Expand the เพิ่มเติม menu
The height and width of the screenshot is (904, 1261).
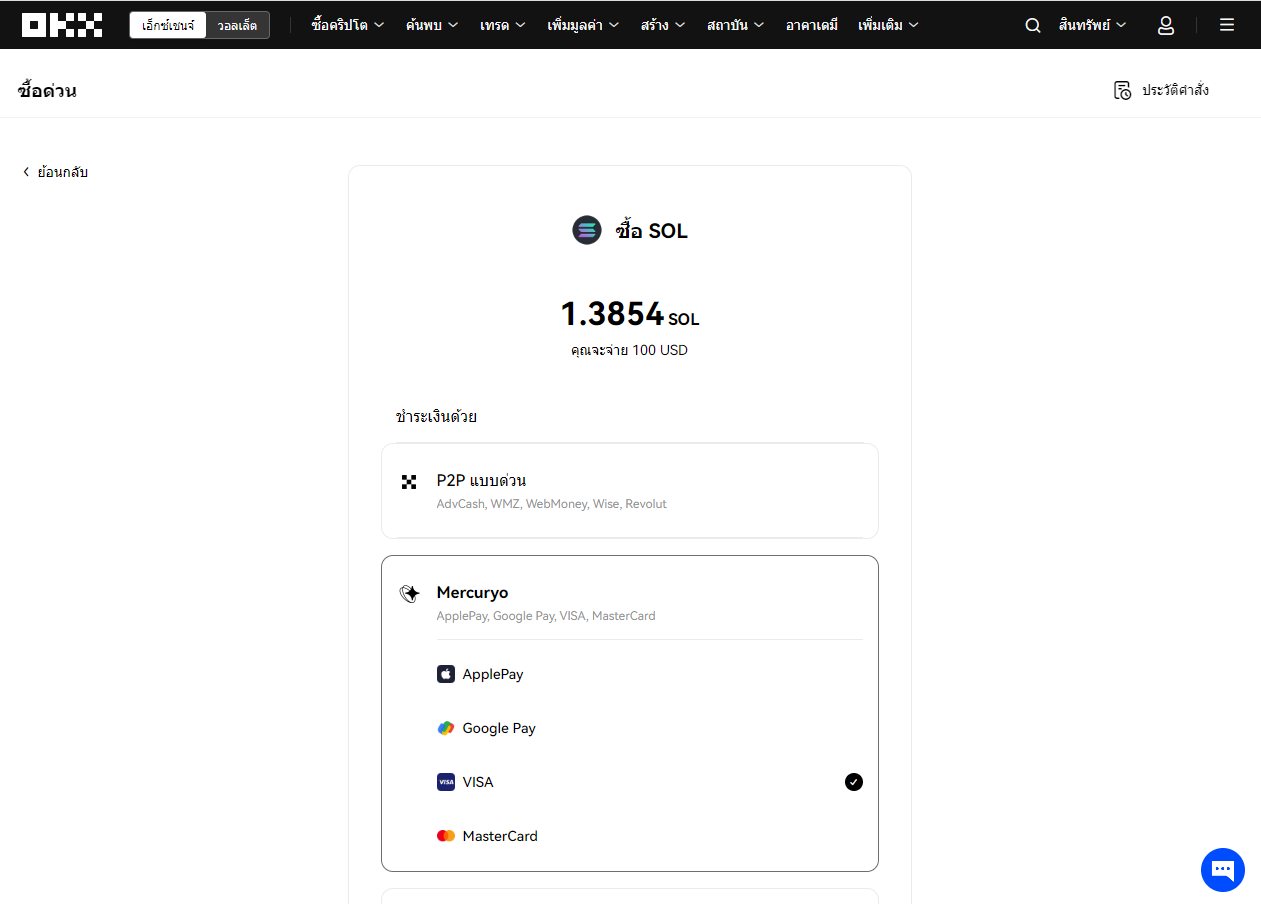click(x=888, y=25)
